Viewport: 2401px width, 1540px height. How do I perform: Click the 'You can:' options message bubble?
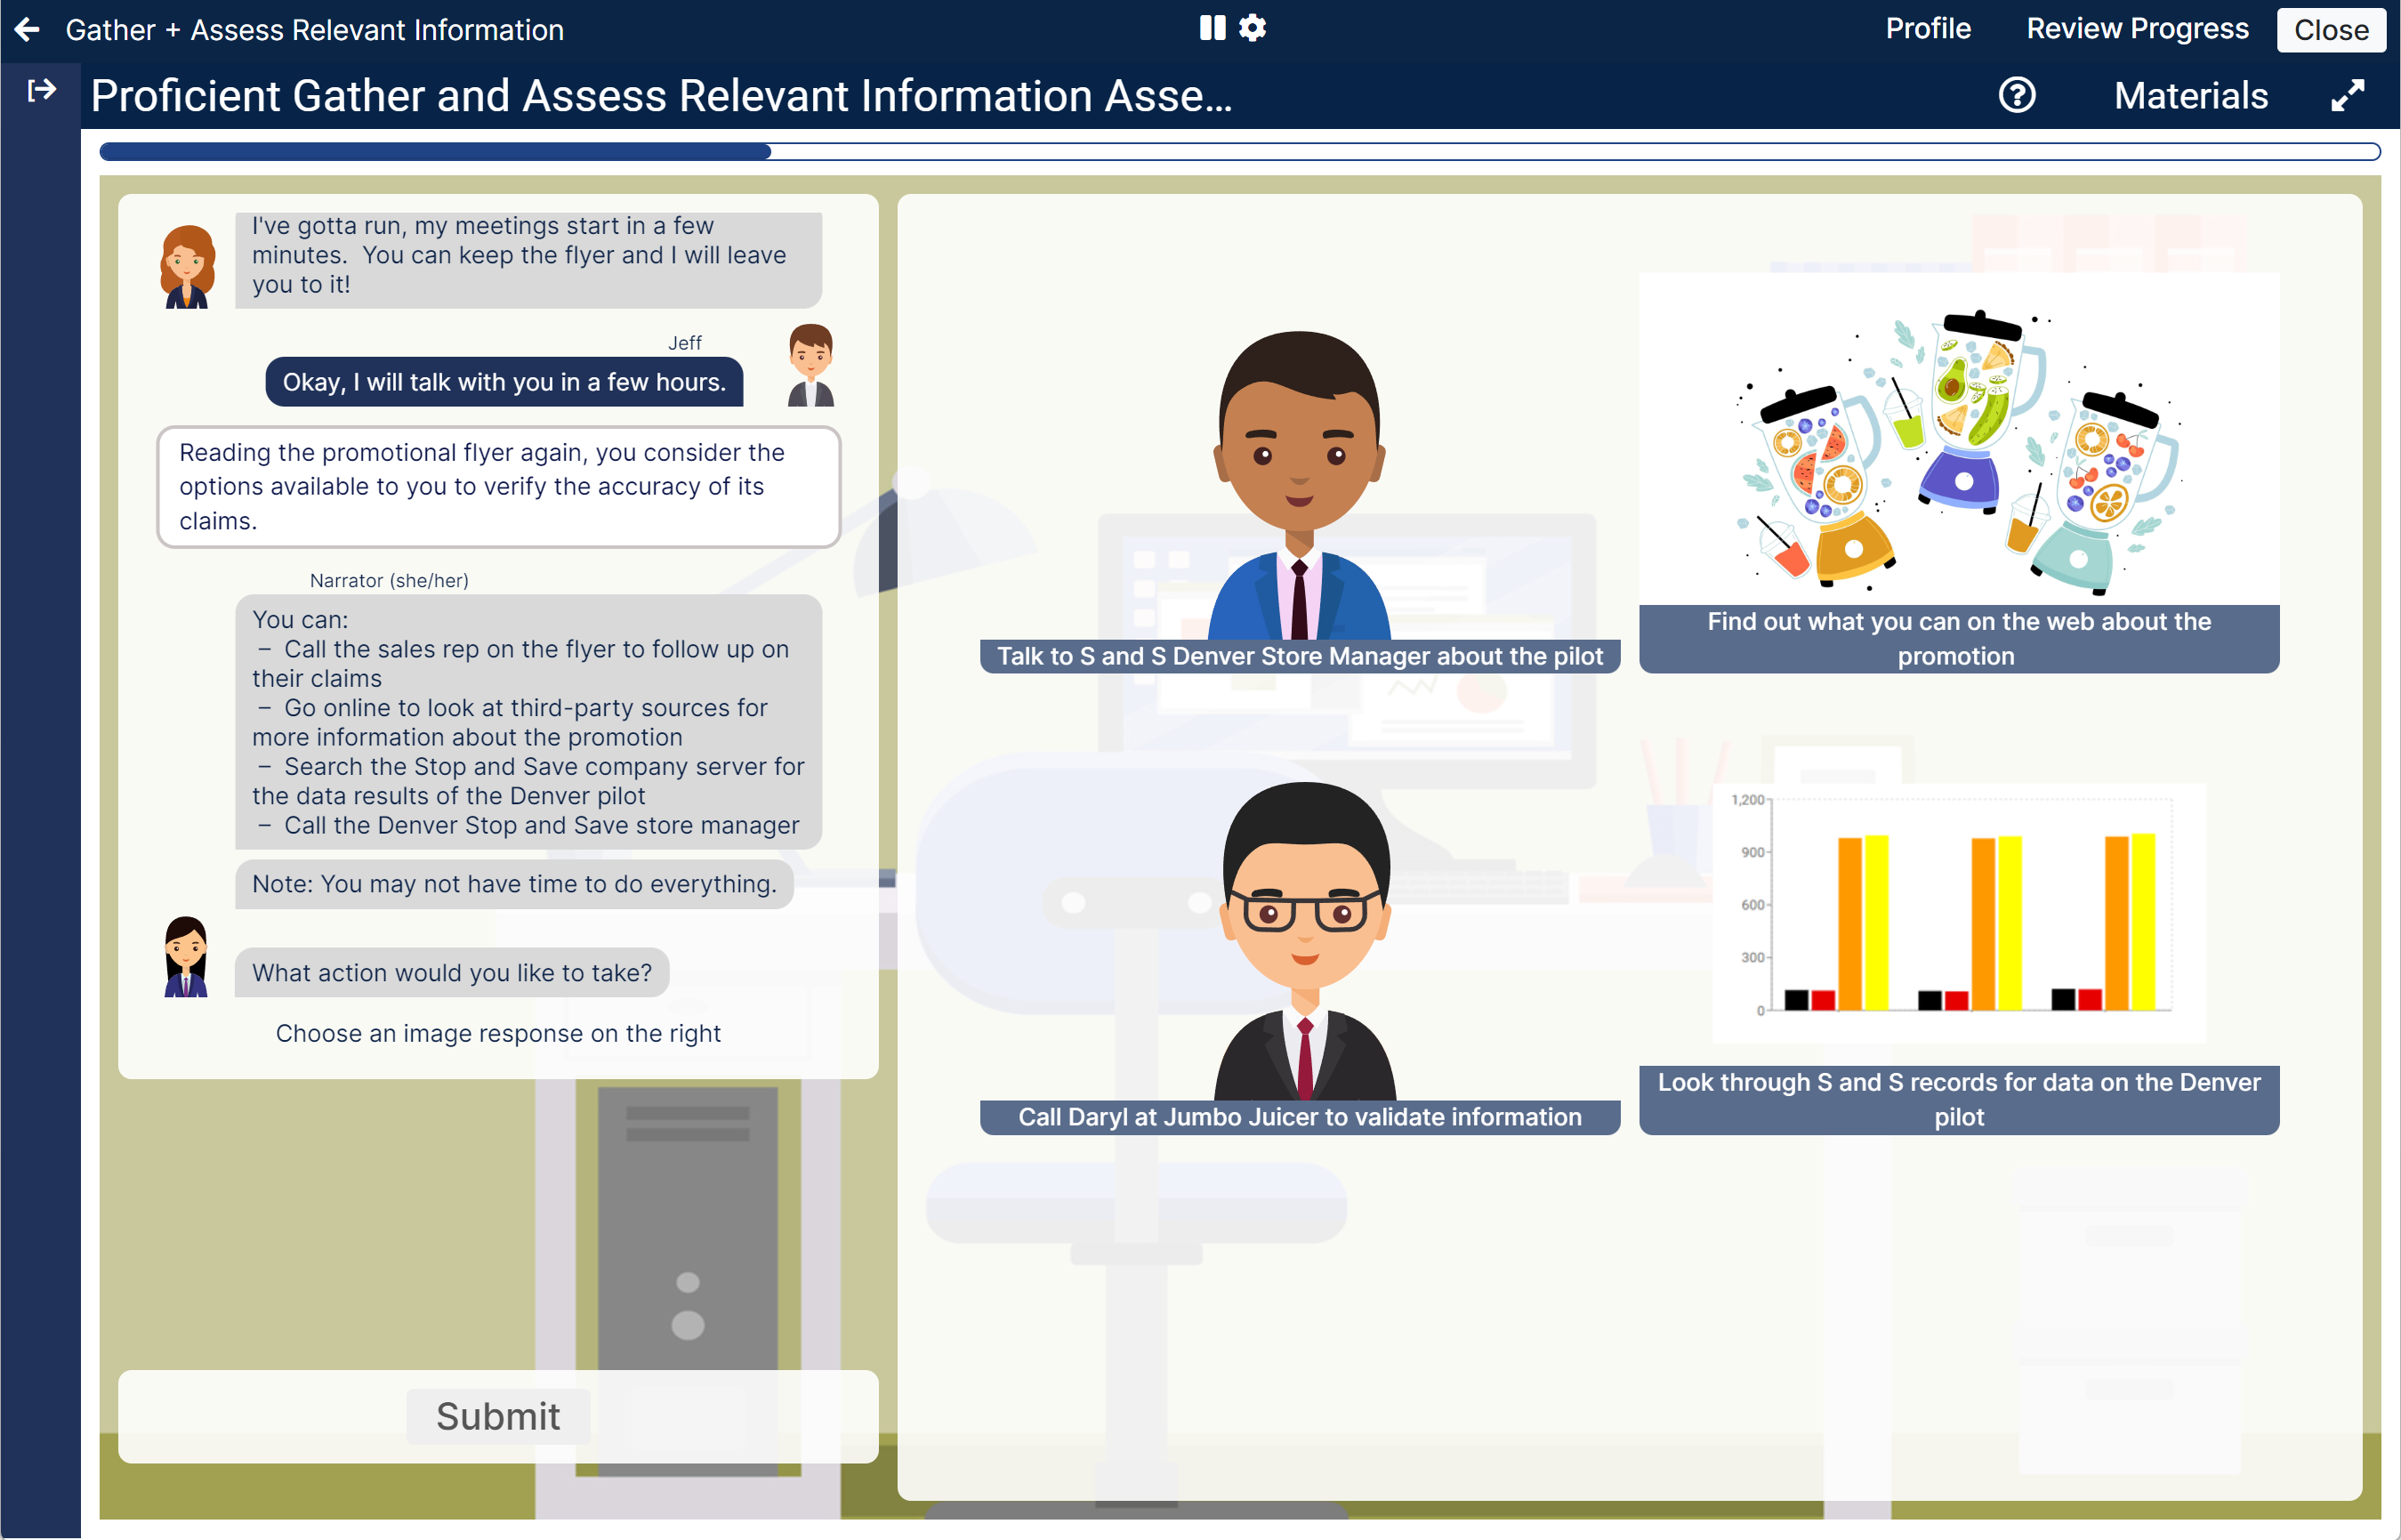click(528, 722)
